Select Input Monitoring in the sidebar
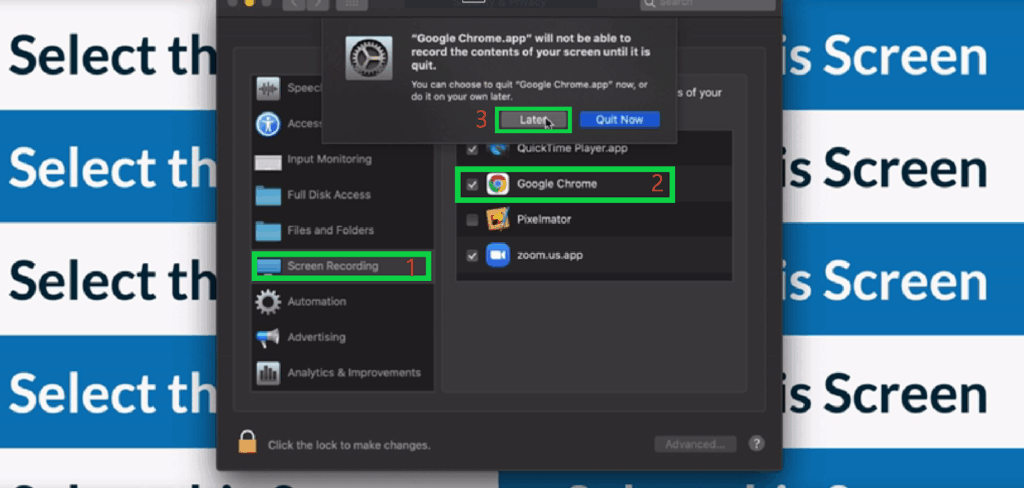This screenshot has width=1024, height=488. coord(328,159)
